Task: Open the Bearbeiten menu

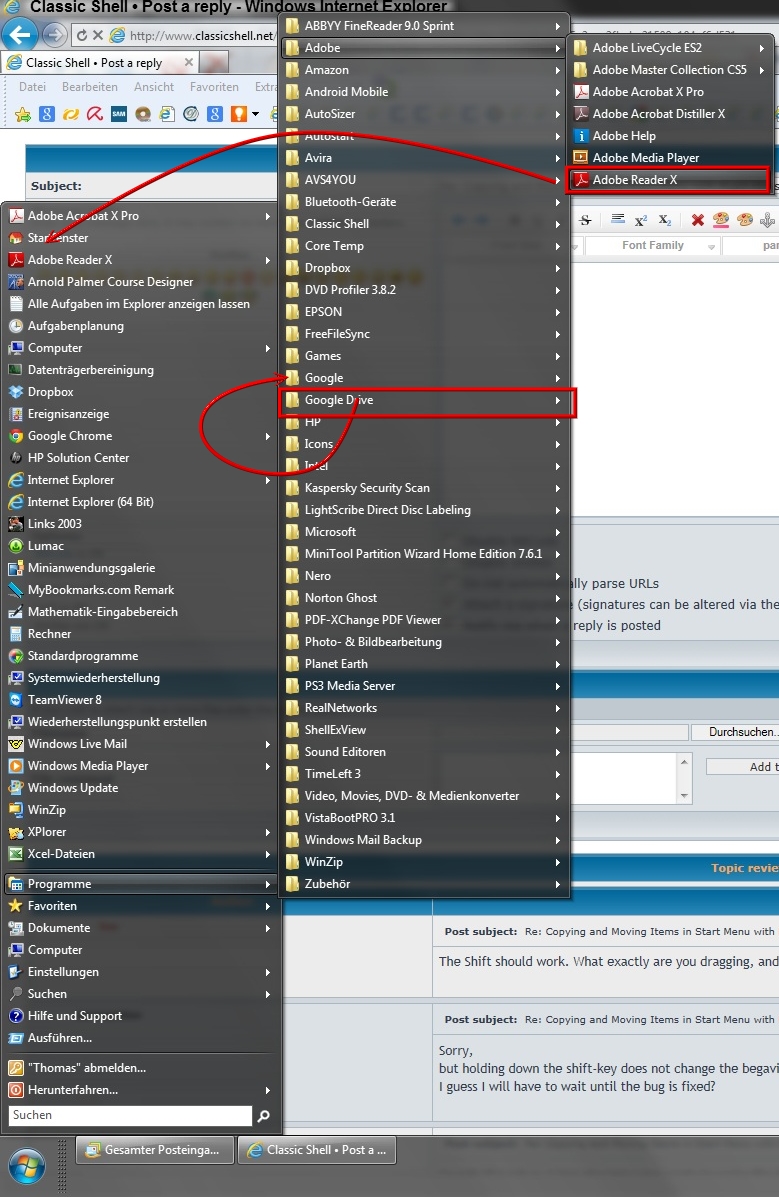Action: tap(90, 87)
